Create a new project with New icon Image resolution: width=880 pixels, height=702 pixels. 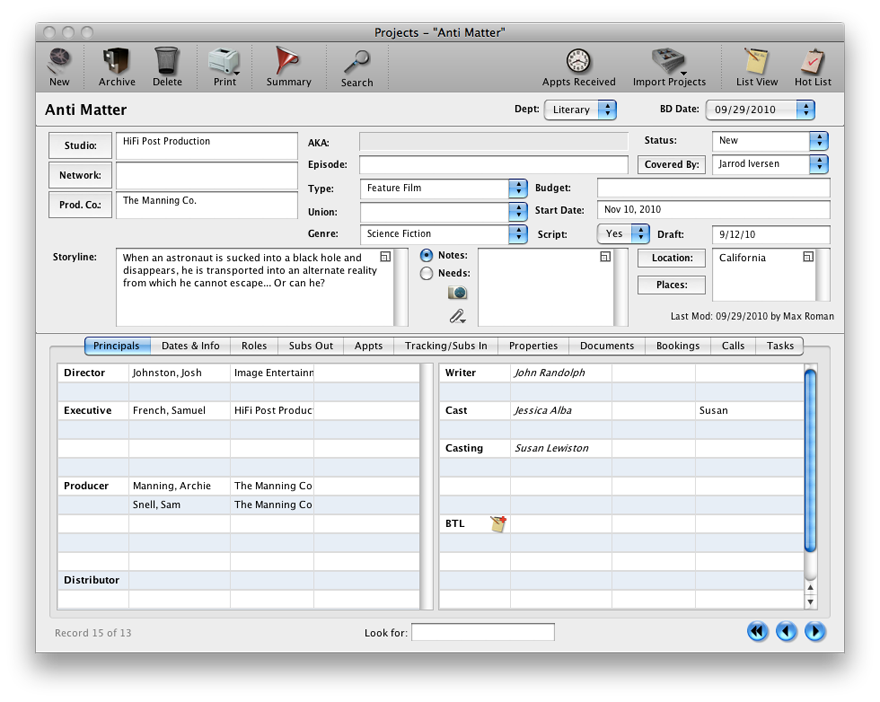pyautogui.click(x=59, y=67)
